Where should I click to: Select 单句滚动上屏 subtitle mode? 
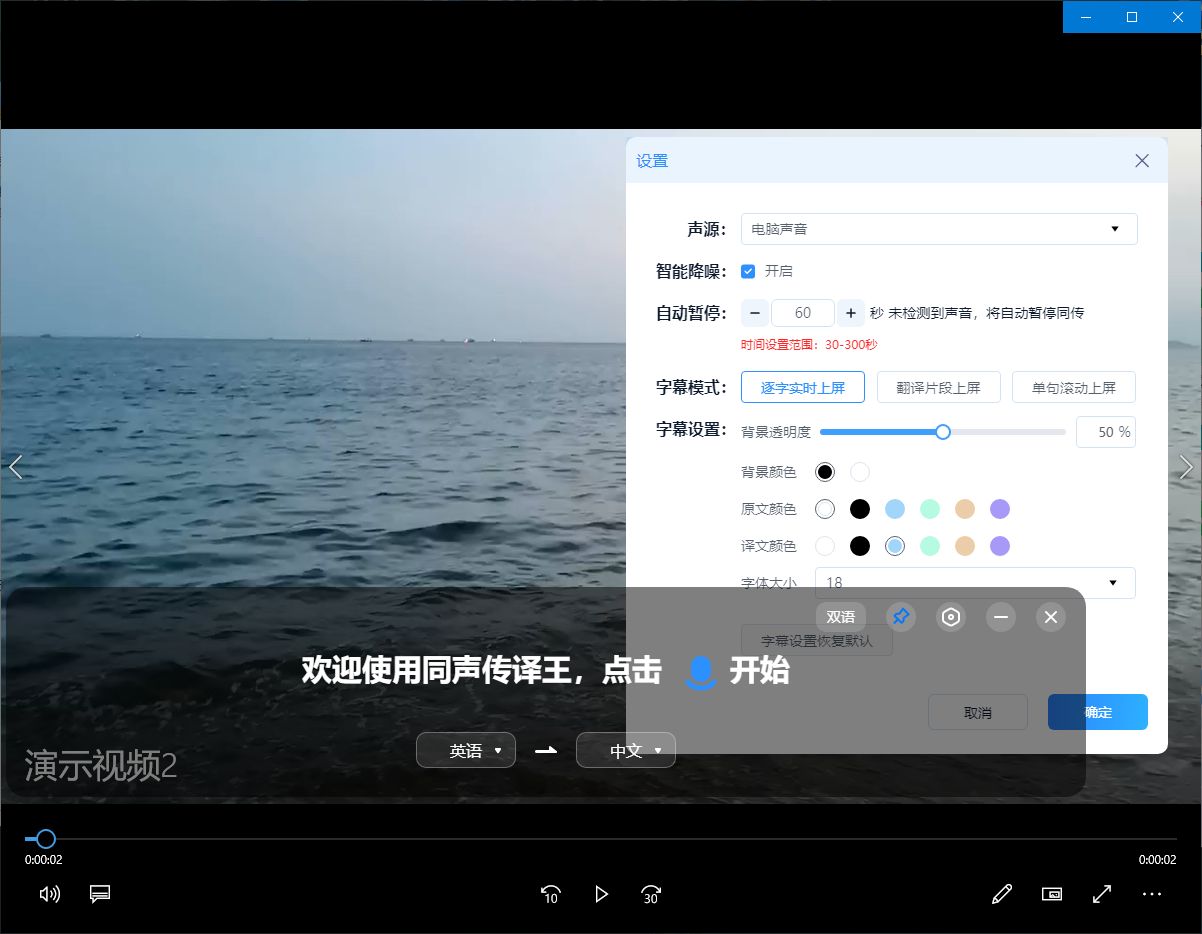[x=1074, y=388]
